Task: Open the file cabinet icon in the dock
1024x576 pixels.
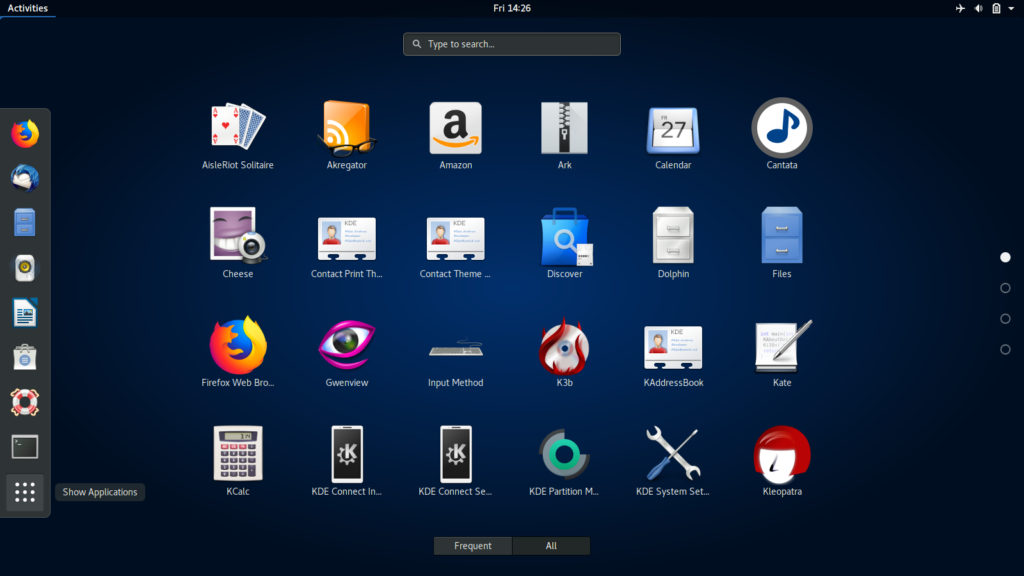Action: click(25, 223)
